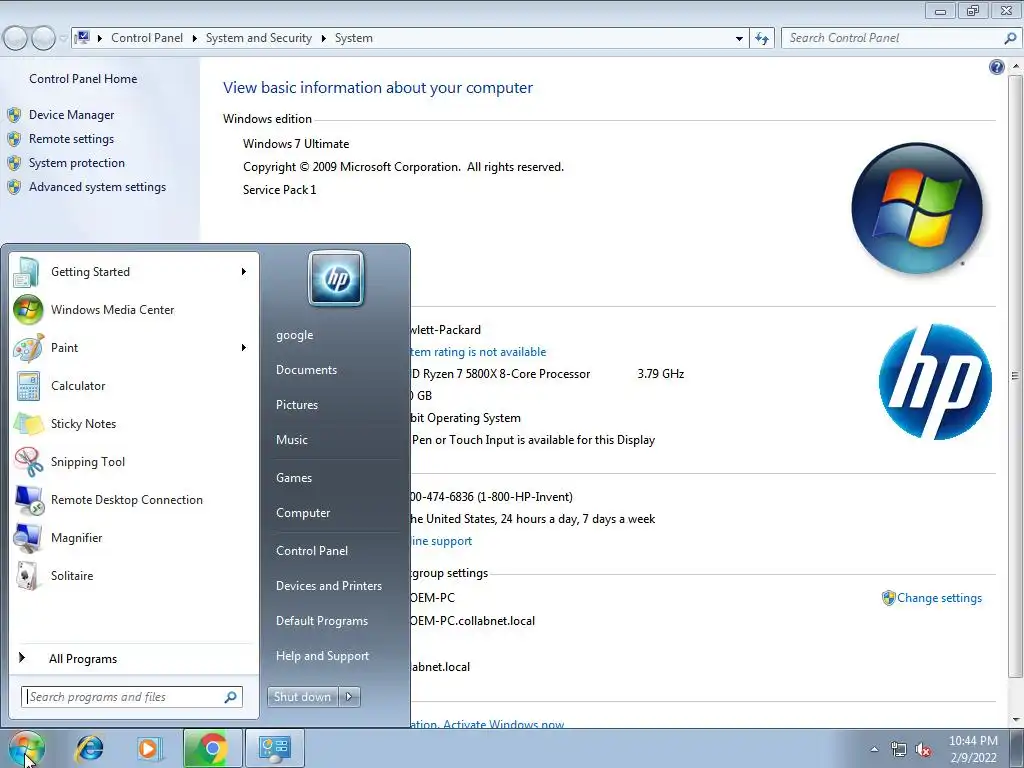Expand breadcrumb arrow after Control Panel
The image size is (1024, 768).
pyautogui.click(x=195, y=39)
